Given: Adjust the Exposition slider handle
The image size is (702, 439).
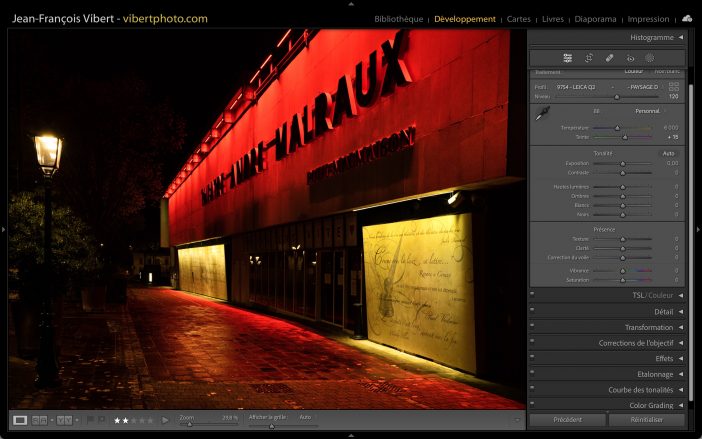Looking at the screenshot, I should 623,163.
